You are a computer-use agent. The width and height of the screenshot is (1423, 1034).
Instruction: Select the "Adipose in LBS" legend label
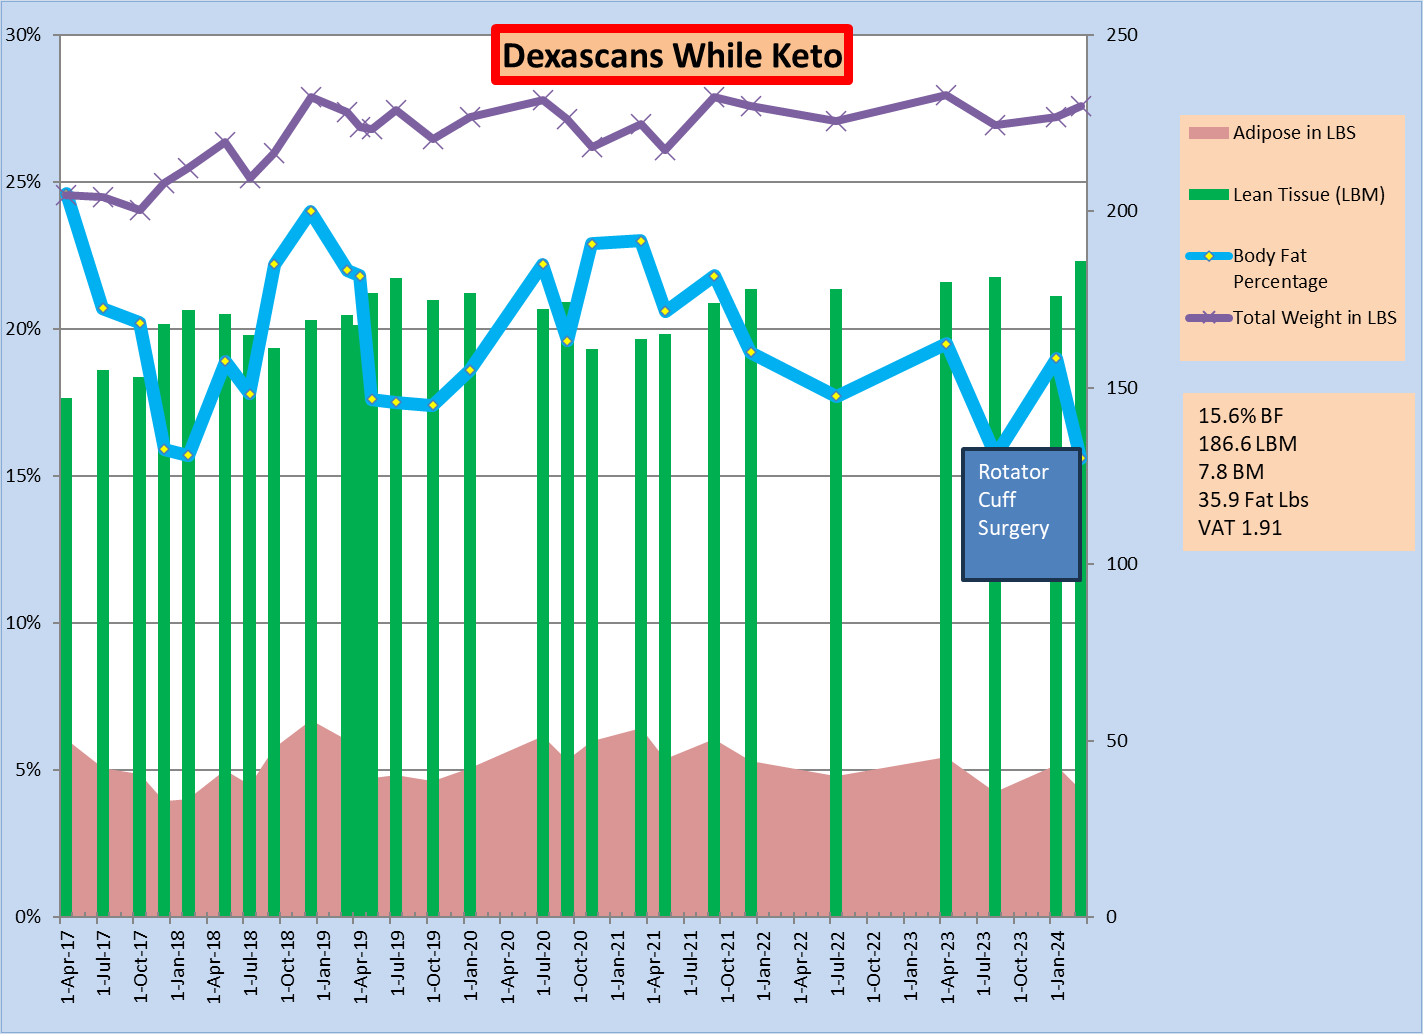1294,133
